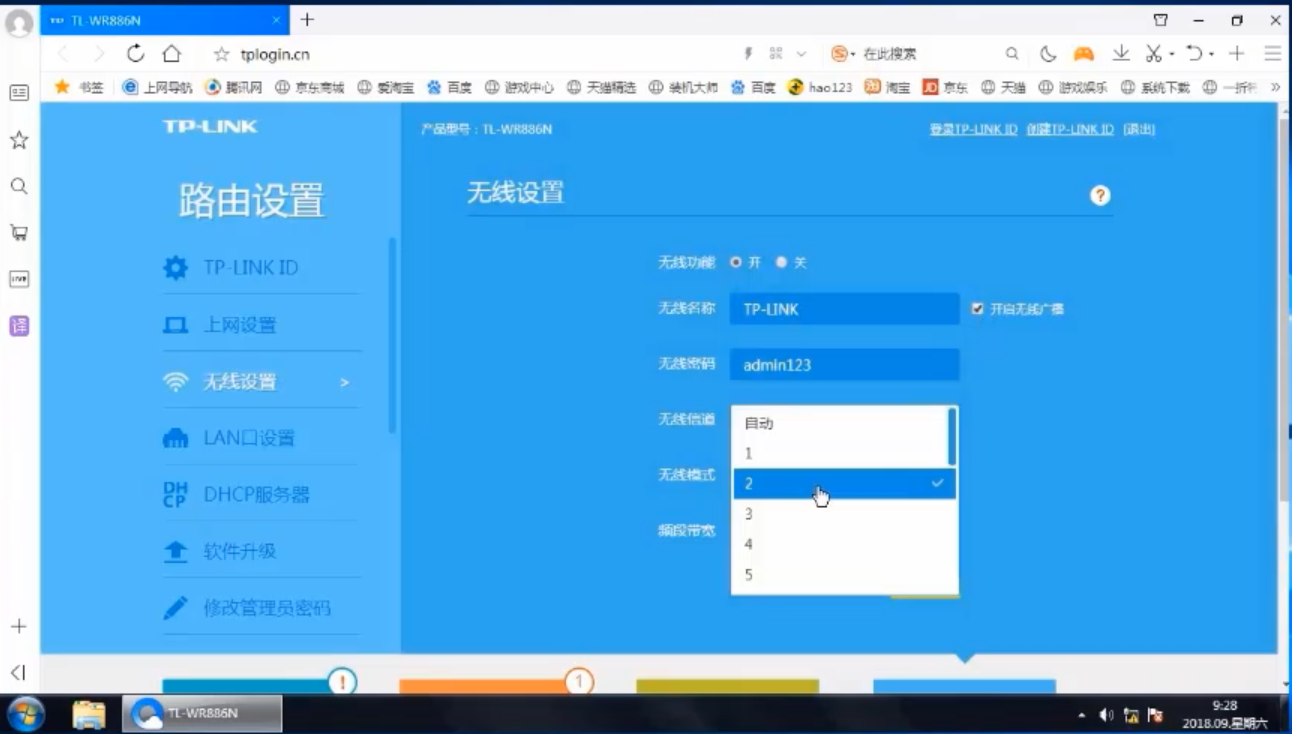Go to browser home page icon
Screen dimensions: 1292x734
tap(172, 54)
